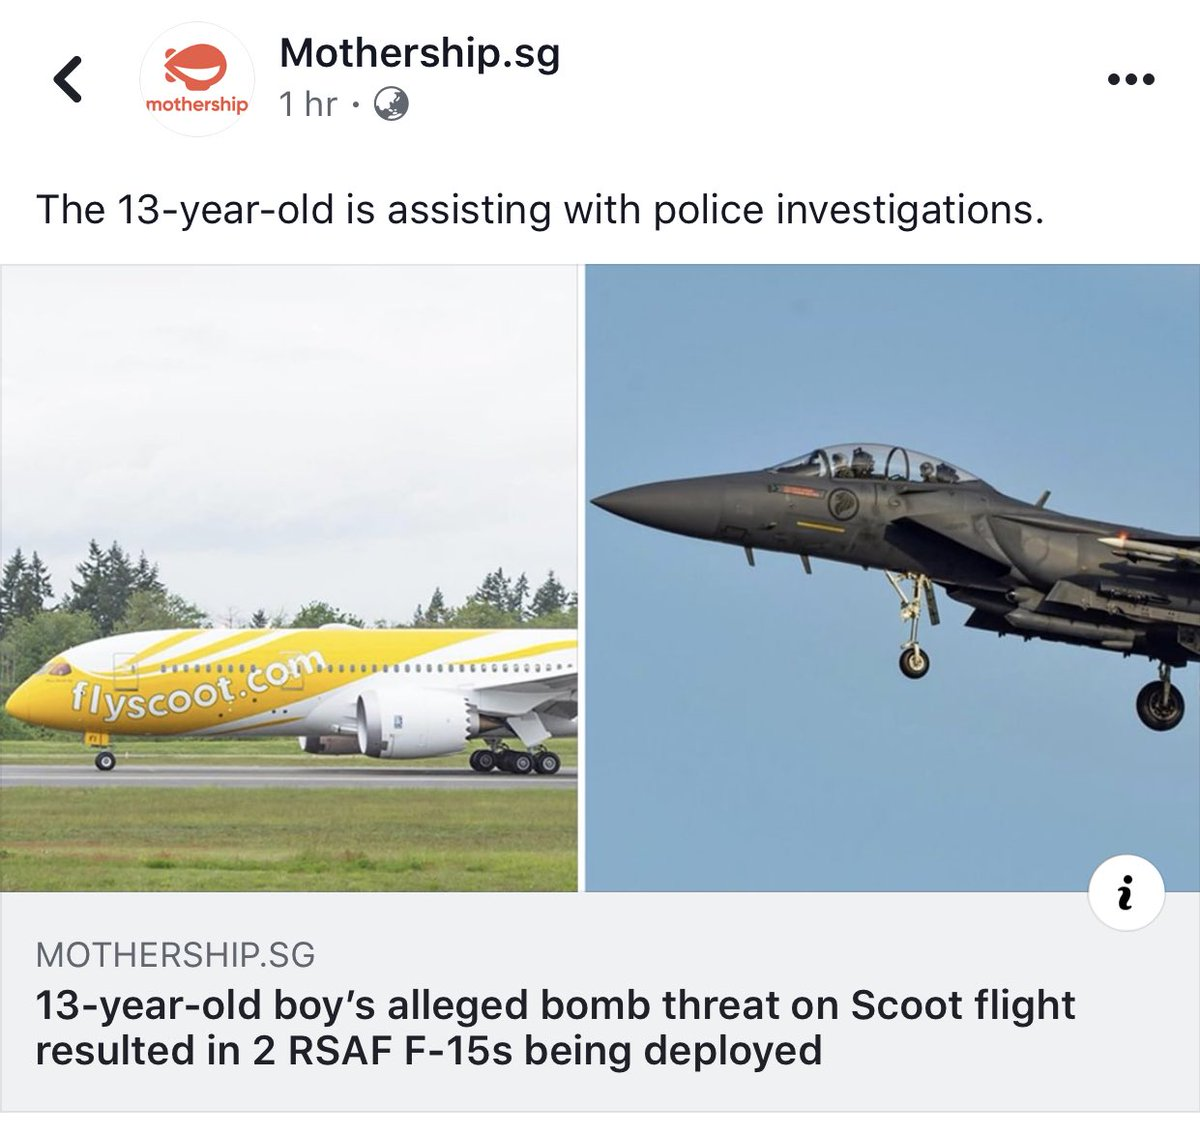Tap the MOTHERSHIP.SG source domain label

pos(175,955)
